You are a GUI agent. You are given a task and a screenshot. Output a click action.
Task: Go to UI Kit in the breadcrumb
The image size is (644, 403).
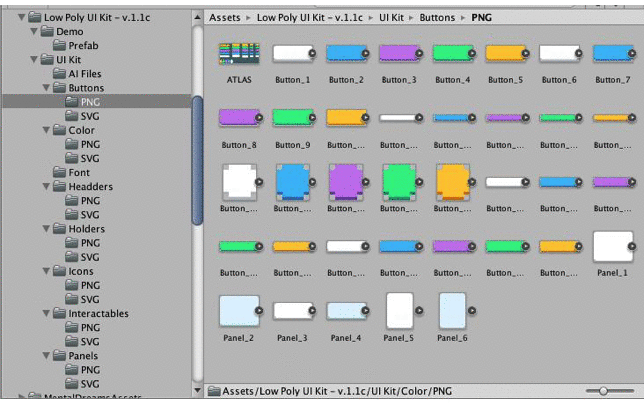pyautogui.click(x=391, y=18)
